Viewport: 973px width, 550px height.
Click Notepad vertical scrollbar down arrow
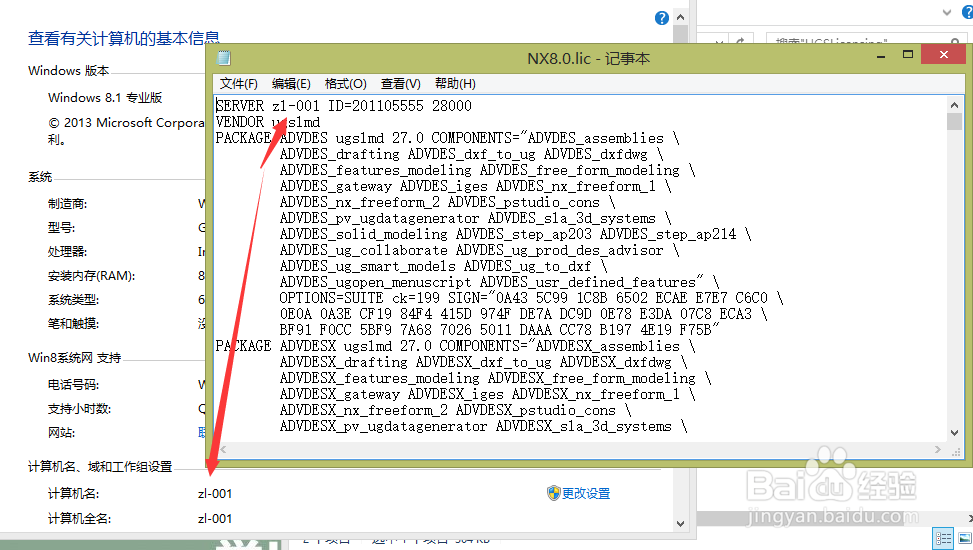point(954,433)
